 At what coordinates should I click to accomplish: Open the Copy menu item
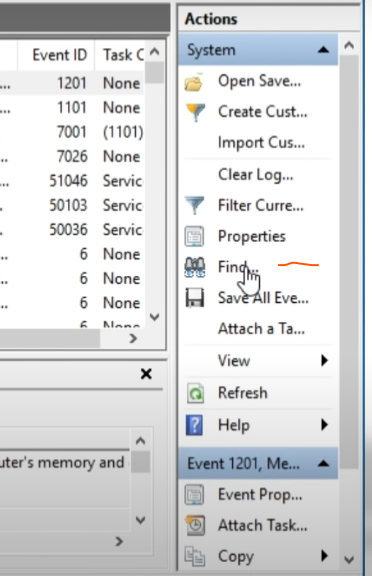pos(236,557)
